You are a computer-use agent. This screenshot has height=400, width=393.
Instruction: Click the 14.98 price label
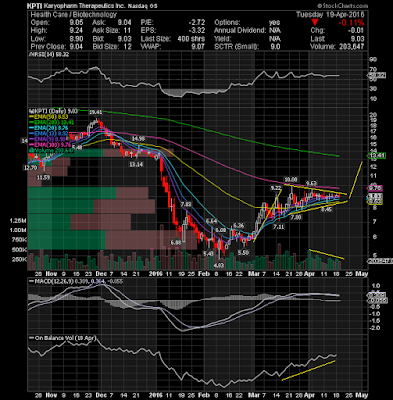[x=138, y=138]
